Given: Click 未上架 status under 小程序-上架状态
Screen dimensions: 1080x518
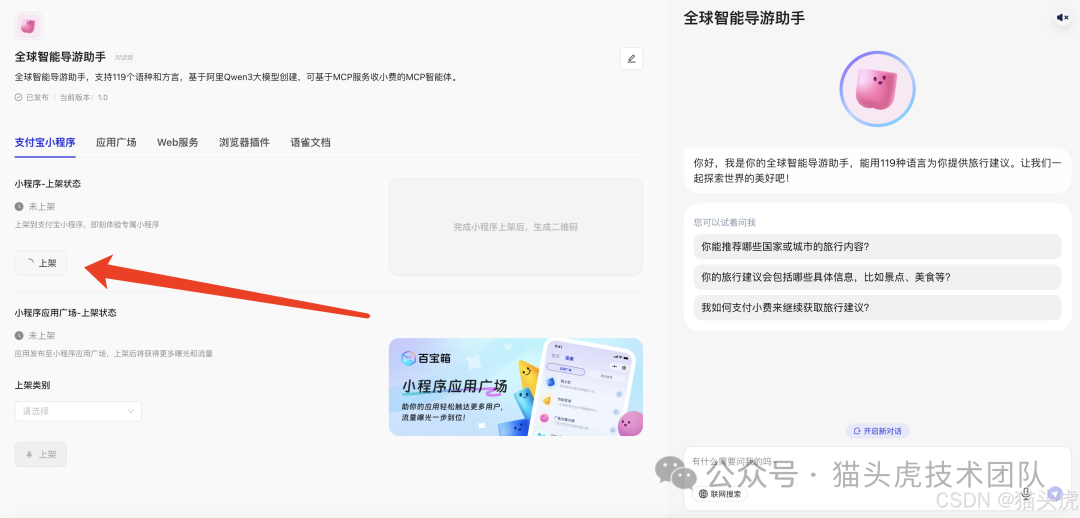Looking at the screenshot, I should click(x=35, y=206).
